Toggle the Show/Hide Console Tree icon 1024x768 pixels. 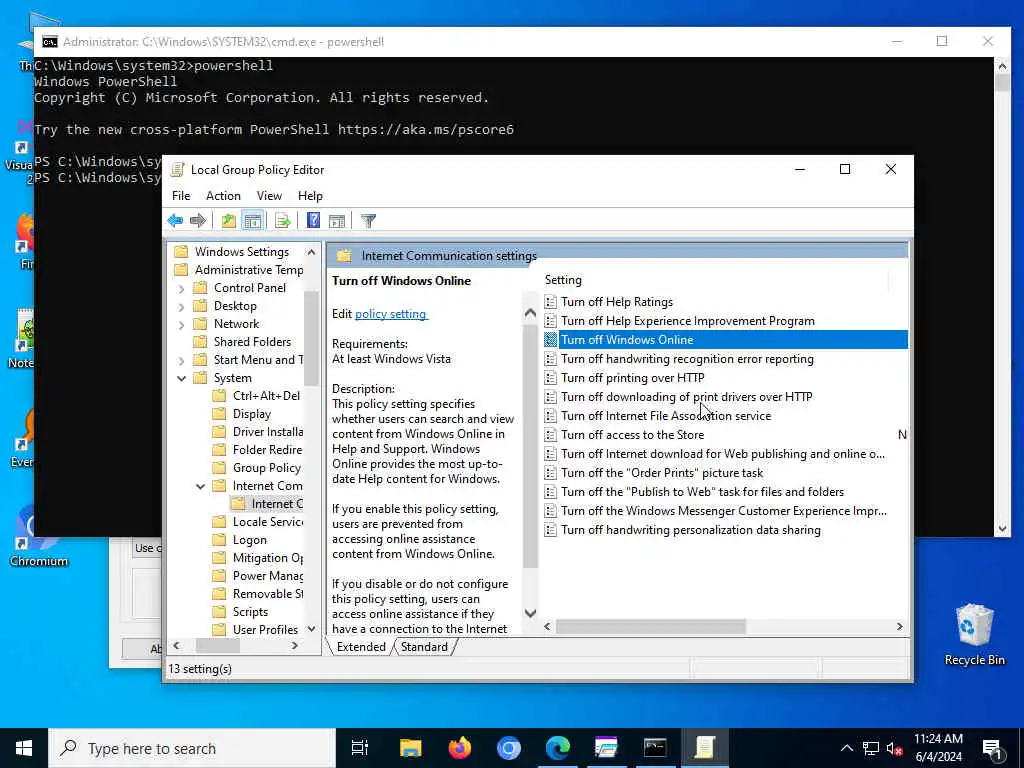[252, 221]
